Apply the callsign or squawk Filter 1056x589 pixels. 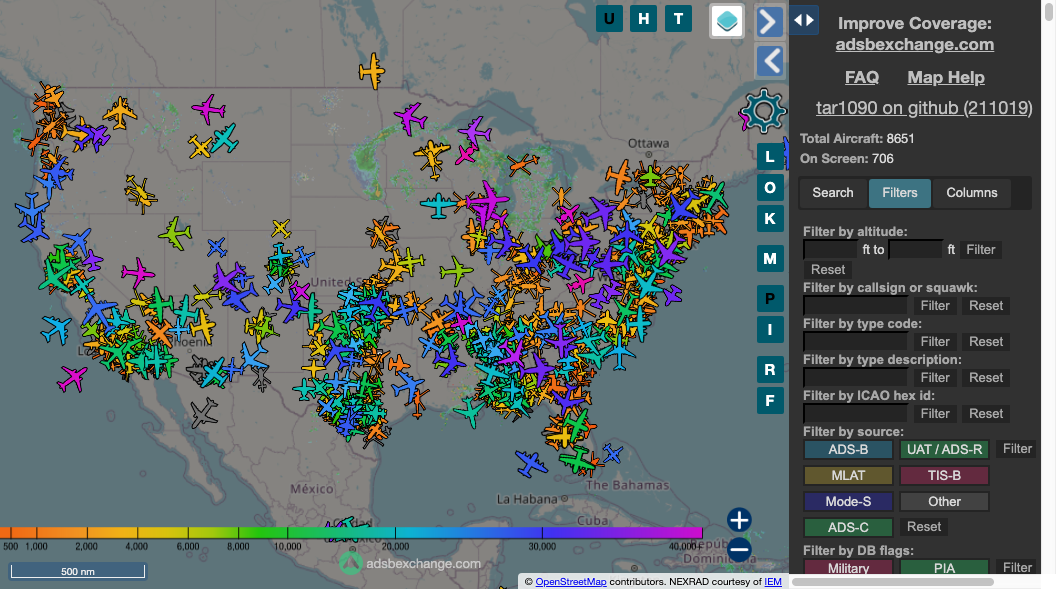click(x=935, y=306)
